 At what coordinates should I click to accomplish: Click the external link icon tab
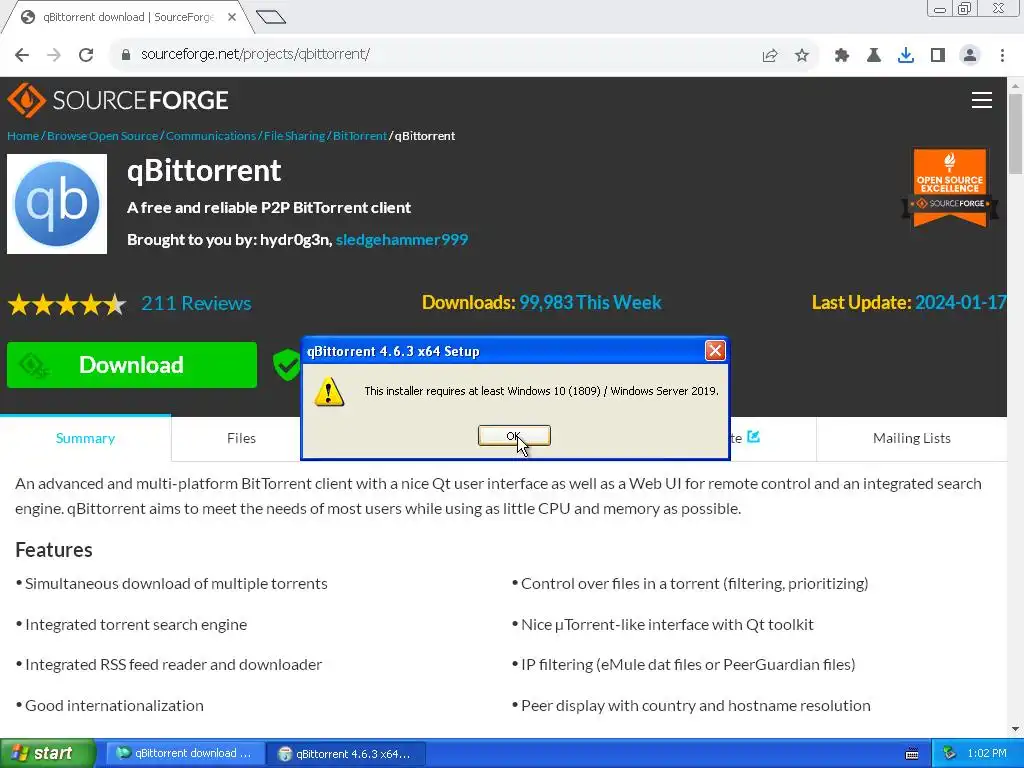coord(753,436)
